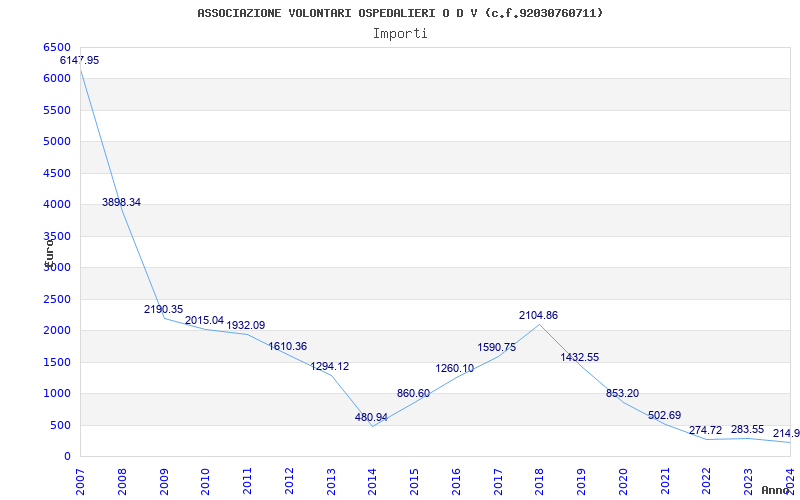Select the 283.55 data label
This screenshot has height=500, width=800.
(x=747, y=429)
